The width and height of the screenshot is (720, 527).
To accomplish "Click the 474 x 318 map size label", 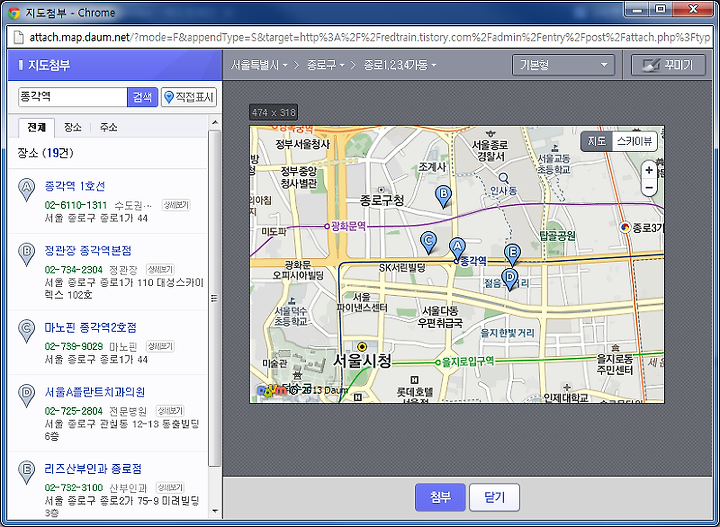I will click(x=274, y=112).
